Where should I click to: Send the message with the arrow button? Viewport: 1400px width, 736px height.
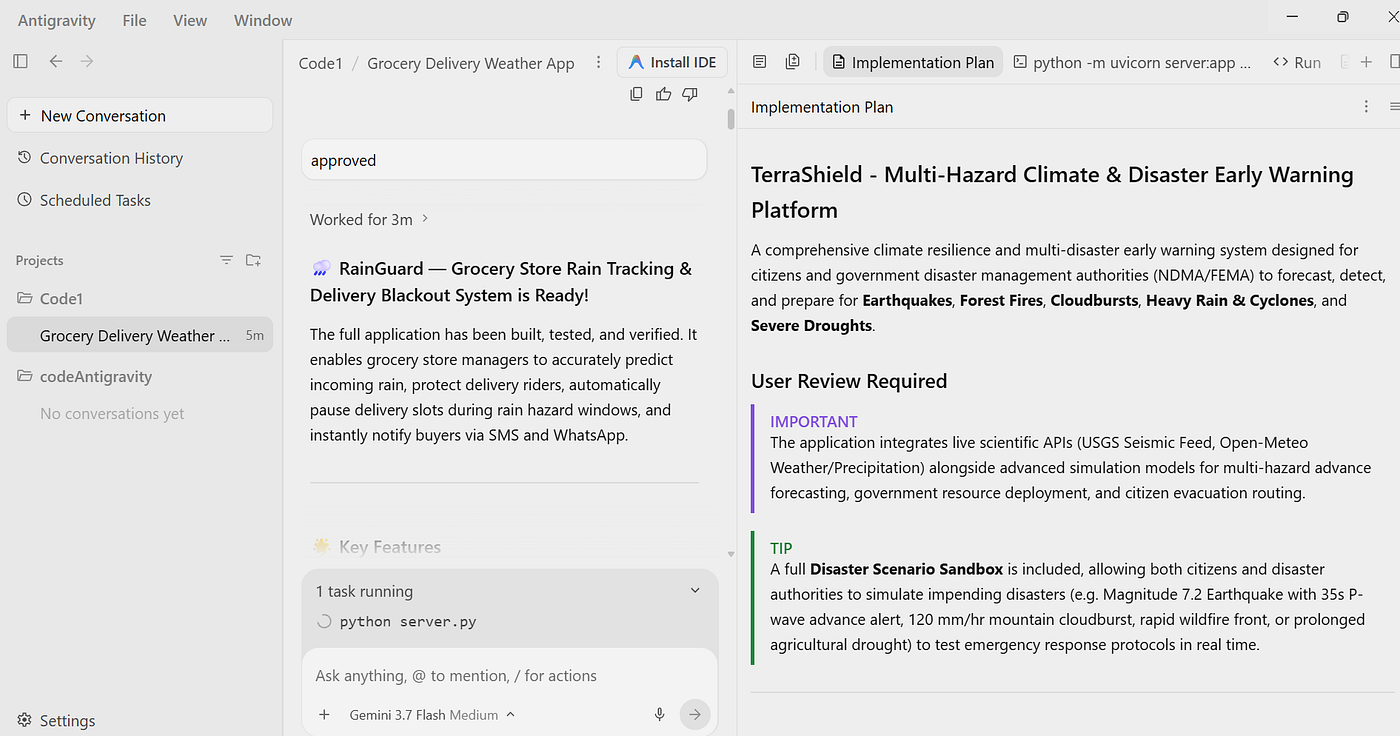[695, 714]
